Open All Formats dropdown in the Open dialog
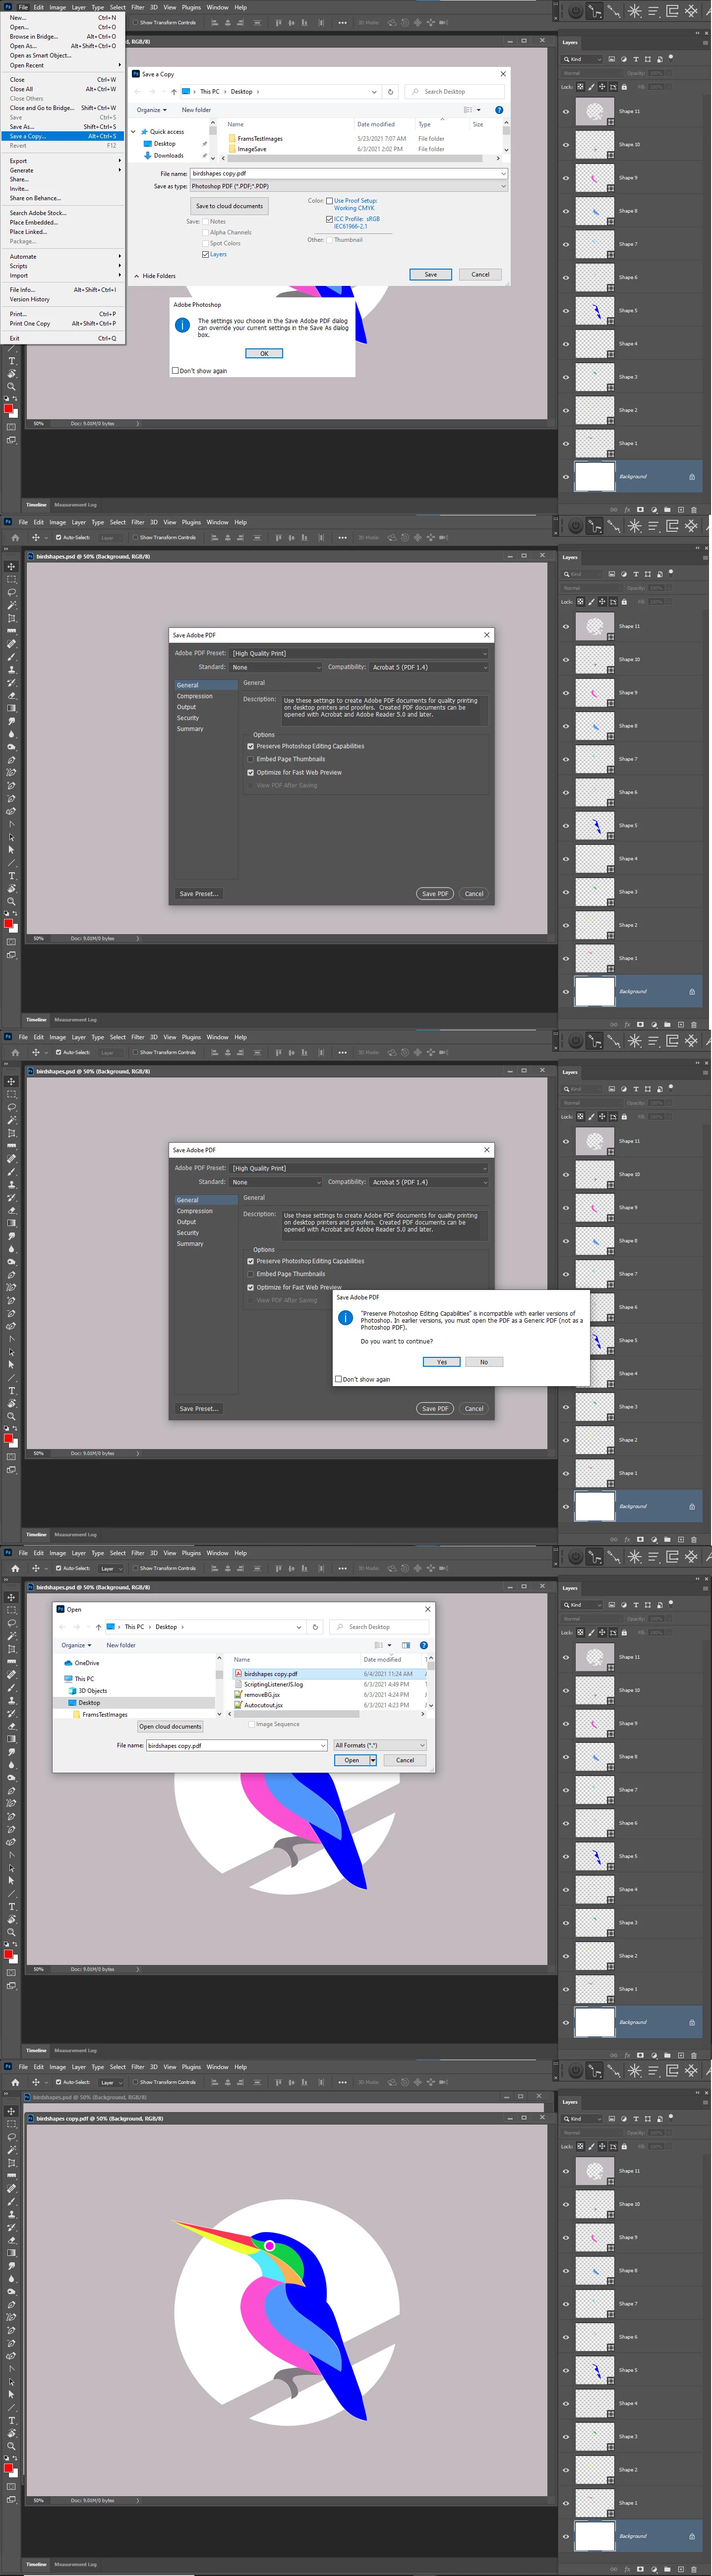The image size is (712, 2576). (x=380, y=1745)
